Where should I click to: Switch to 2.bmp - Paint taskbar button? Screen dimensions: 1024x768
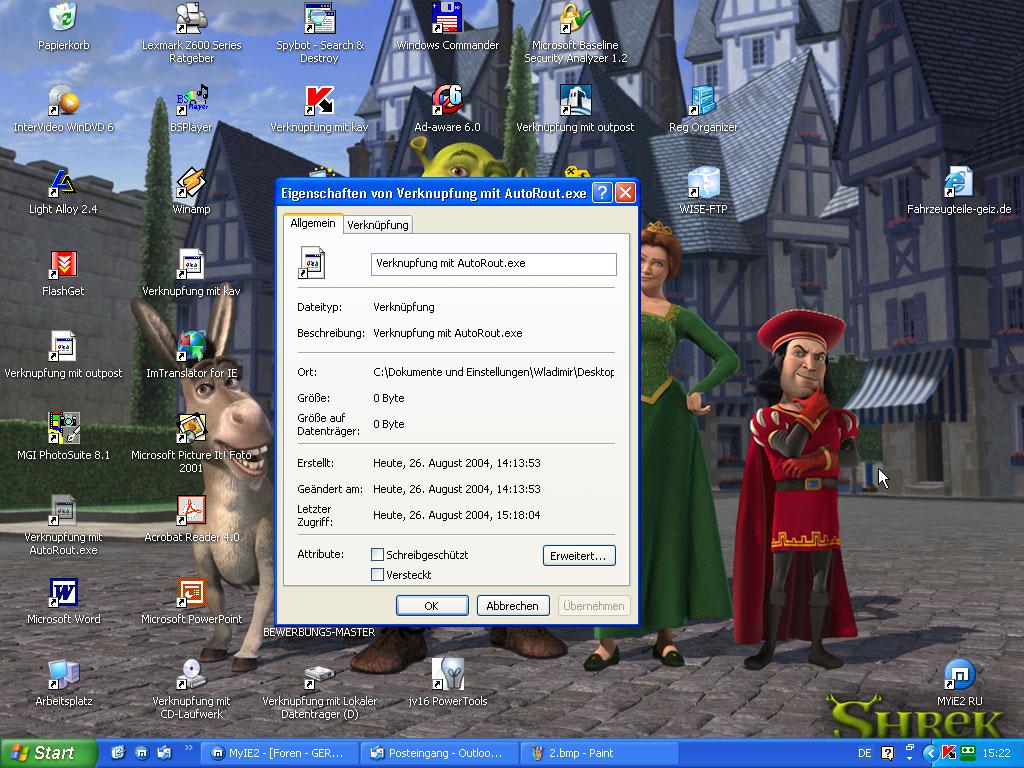coord(599,753)
